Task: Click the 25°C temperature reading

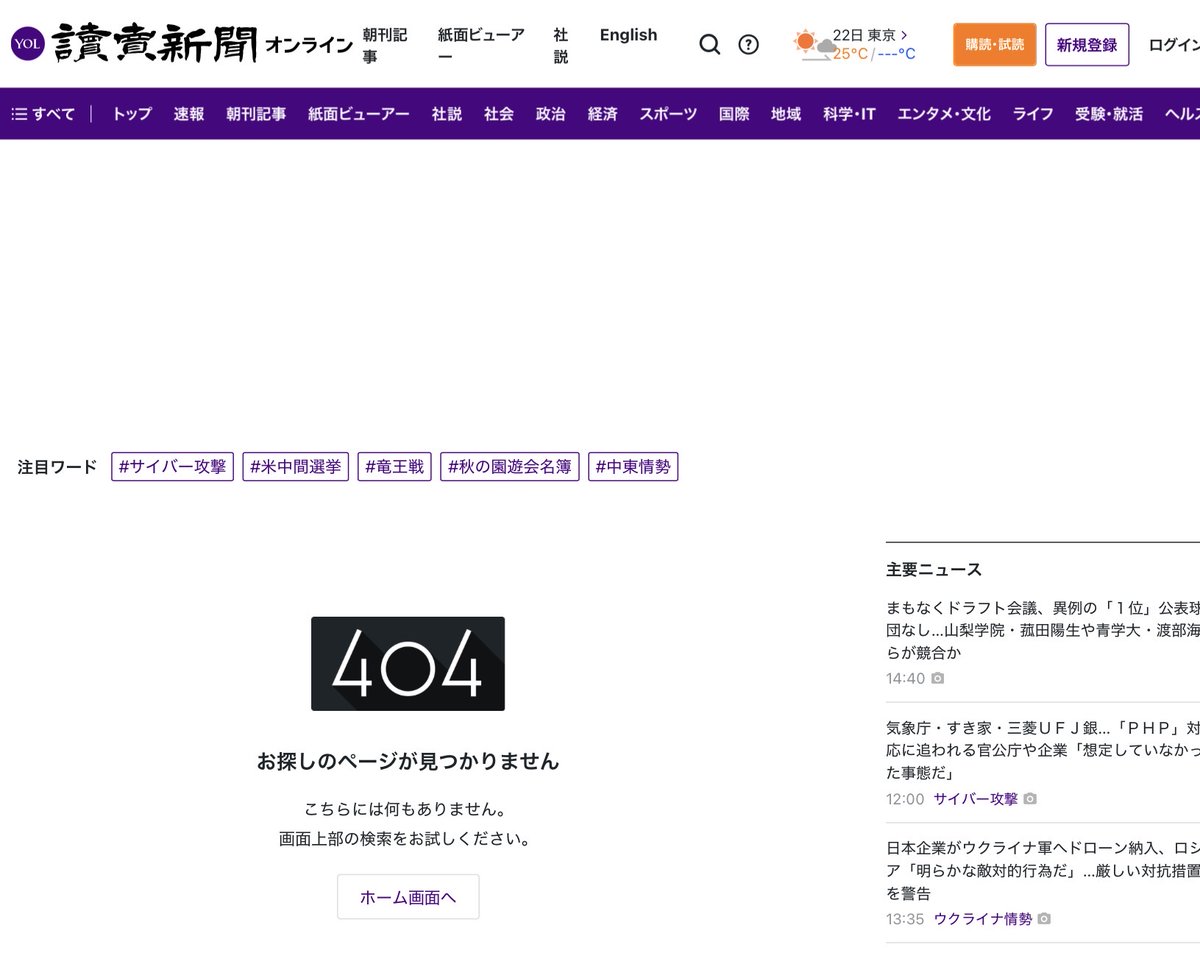Action: pyautogui.click(x=851, y=54)
